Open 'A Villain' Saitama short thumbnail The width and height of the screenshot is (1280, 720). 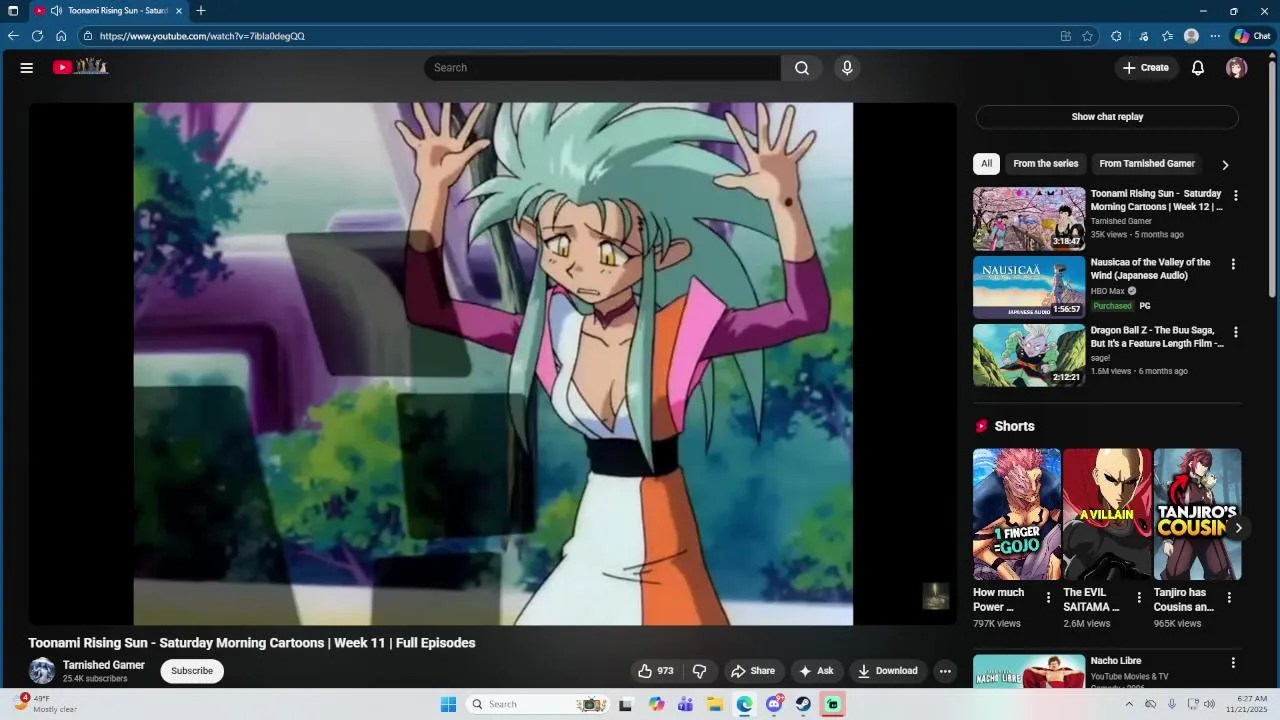[1107, 514]
